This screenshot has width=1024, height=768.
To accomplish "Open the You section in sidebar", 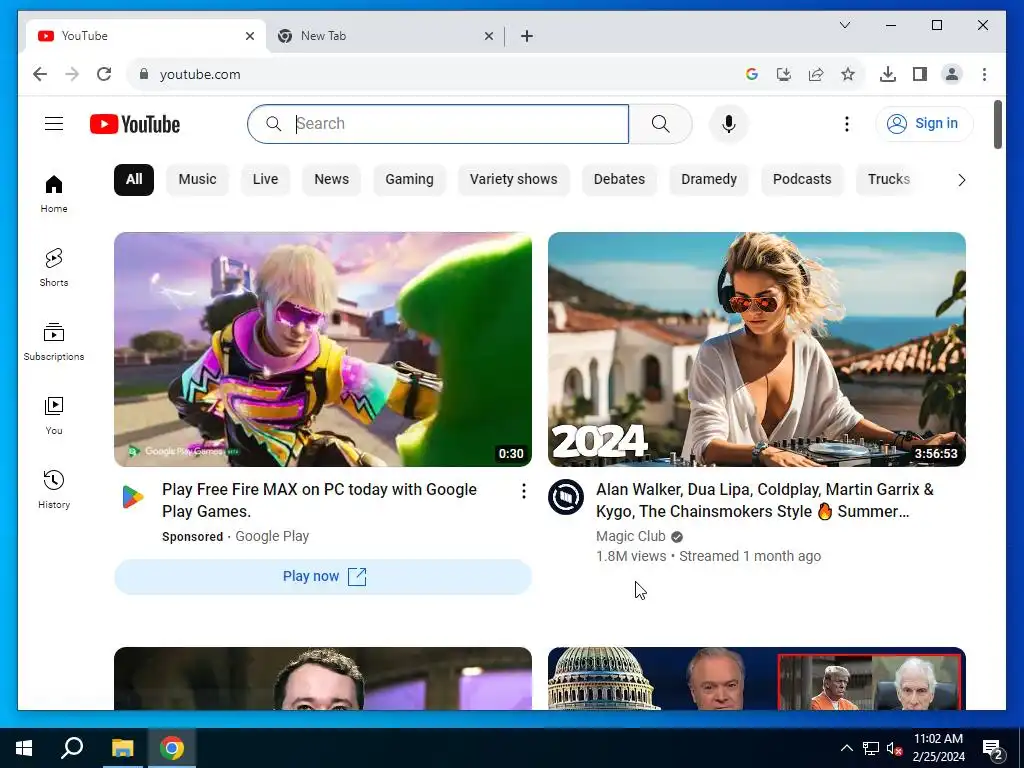I will [54, 416].
